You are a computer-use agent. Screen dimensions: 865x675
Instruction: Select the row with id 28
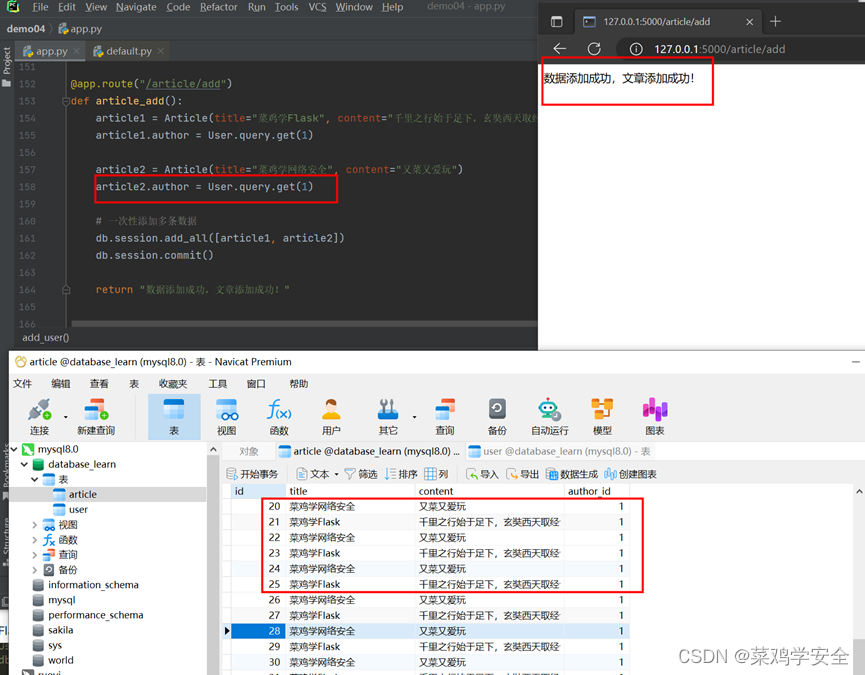[430, 631]
